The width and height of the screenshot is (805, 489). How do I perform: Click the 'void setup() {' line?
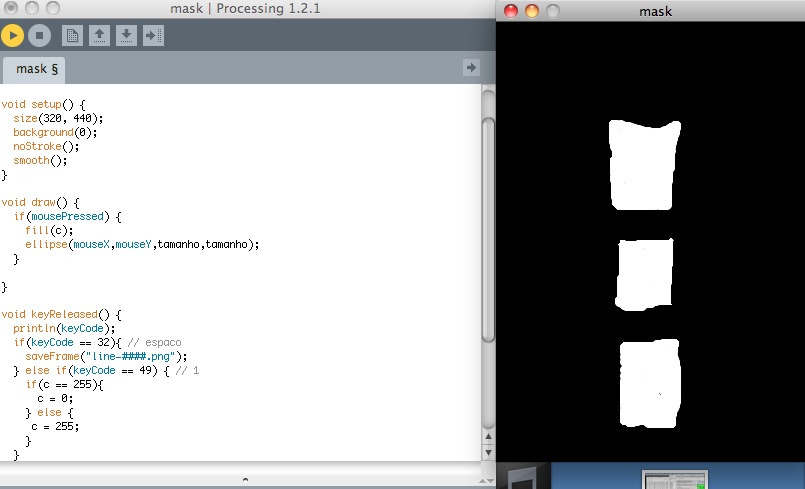[43, 104]
